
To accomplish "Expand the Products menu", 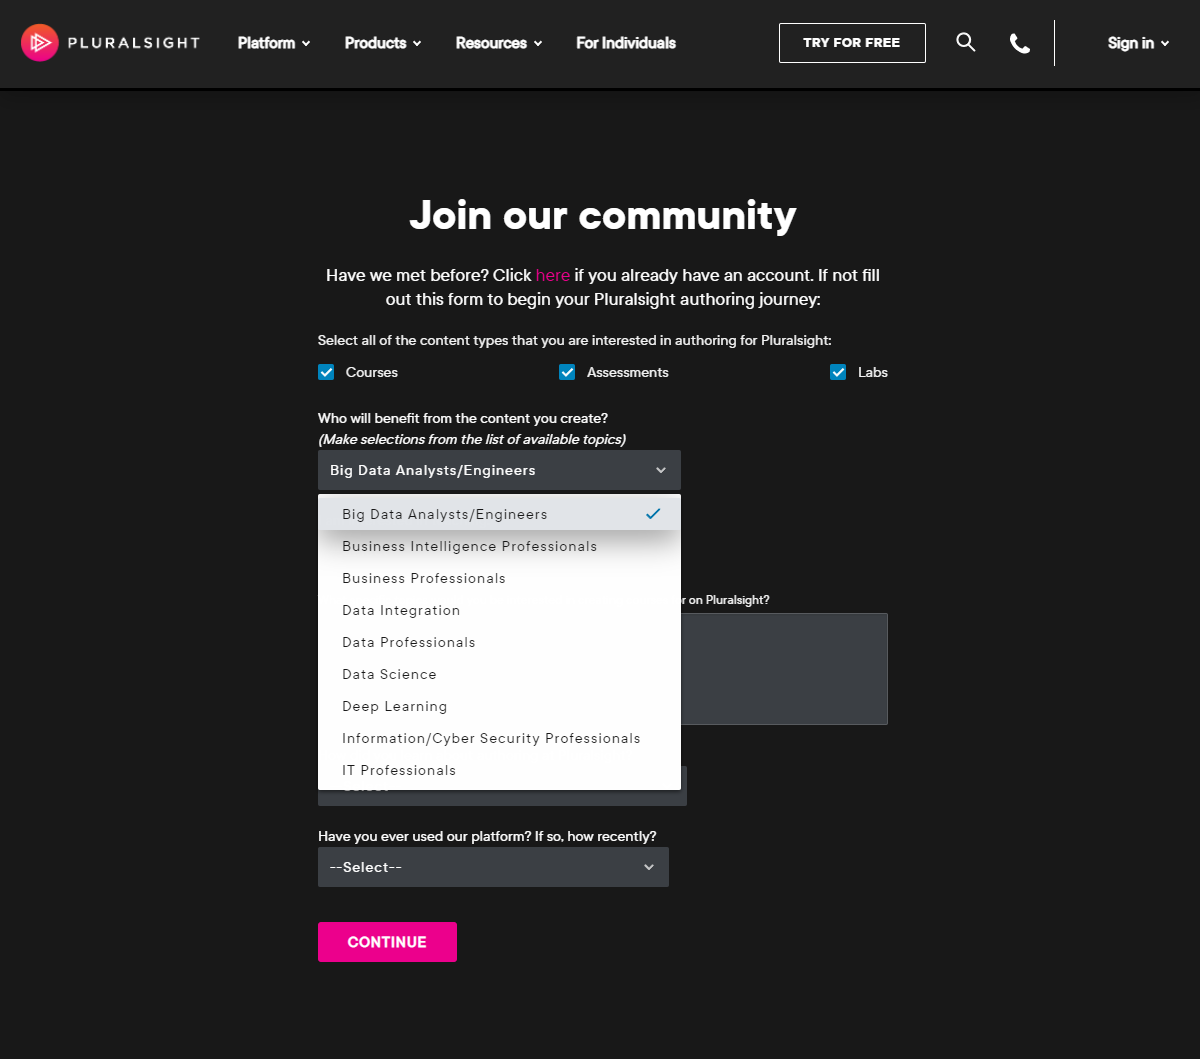I will [383, 43].
